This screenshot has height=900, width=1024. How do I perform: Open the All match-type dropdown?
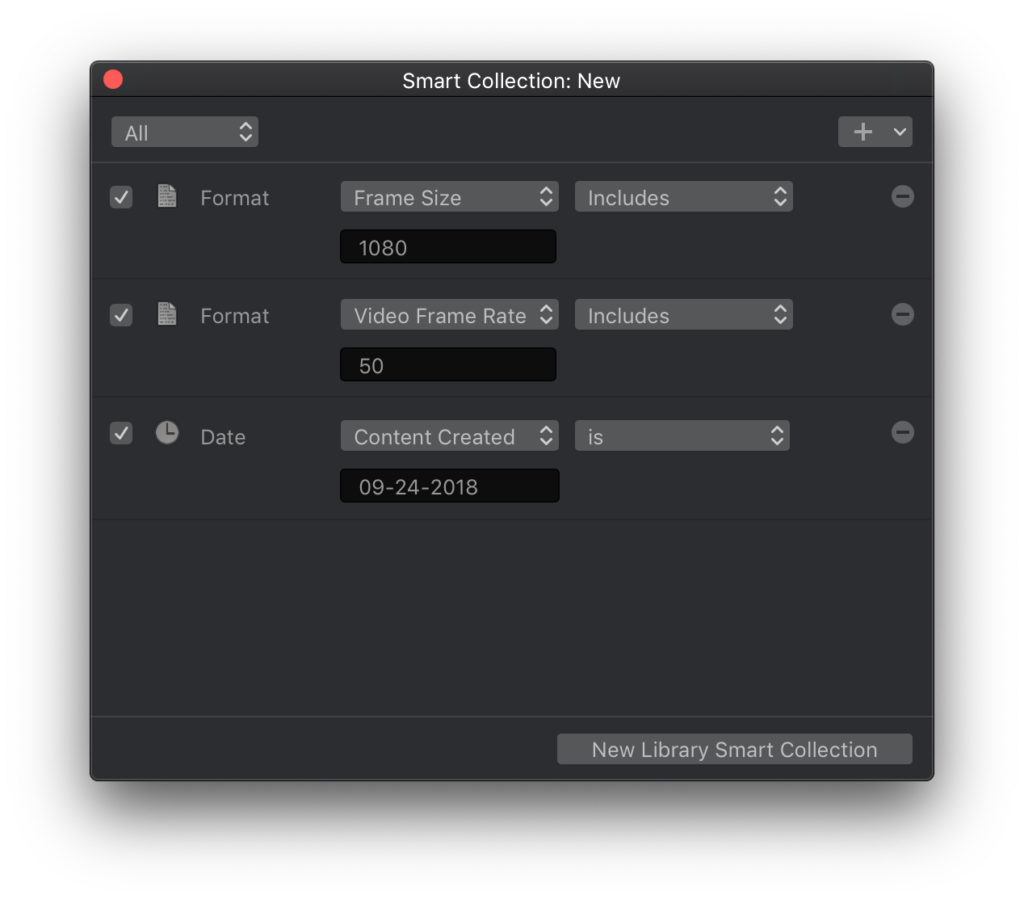point(185,132)
